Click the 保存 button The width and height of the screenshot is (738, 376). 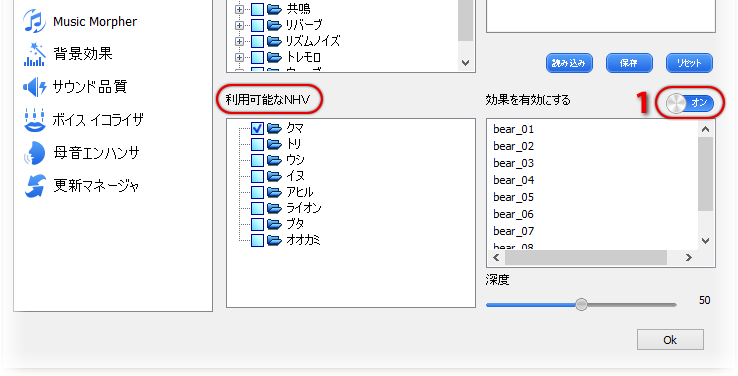pyautogui.click(x=629, y=63)
